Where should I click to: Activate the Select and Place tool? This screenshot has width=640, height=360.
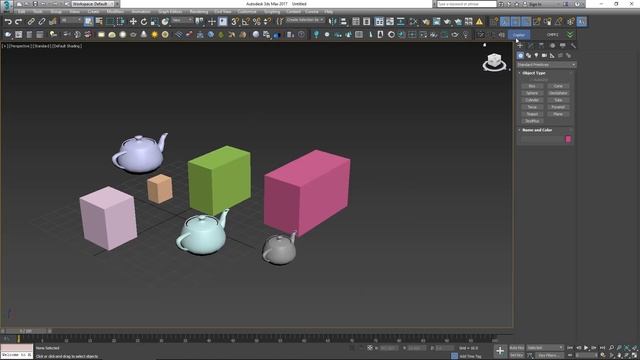click(165, 22)
